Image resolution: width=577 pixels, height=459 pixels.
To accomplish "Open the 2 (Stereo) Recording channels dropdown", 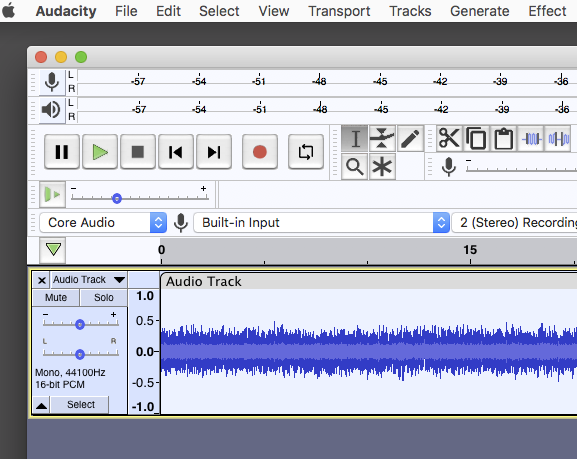I will click(x=514, y=222).
